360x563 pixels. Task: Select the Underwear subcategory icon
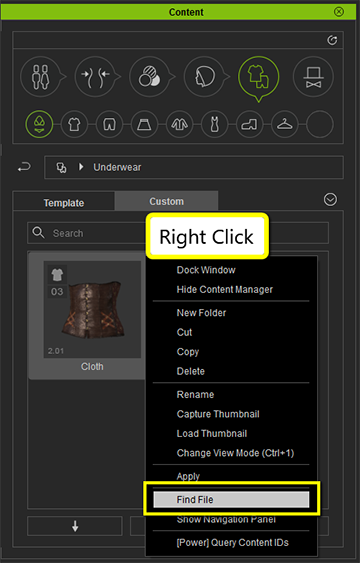click(39, 124)
